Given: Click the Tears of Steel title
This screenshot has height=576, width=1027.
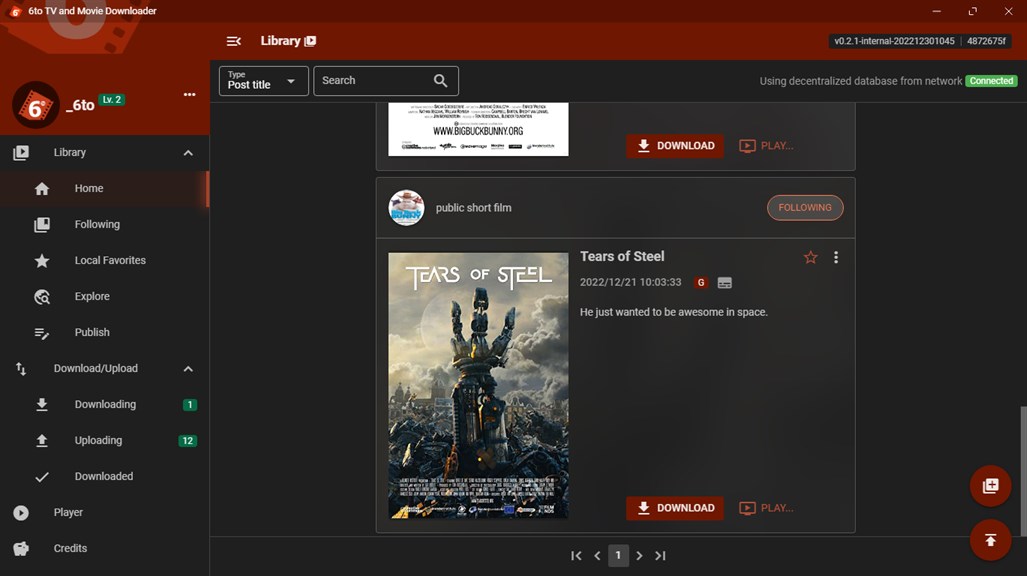Looking at the screenshot, I should [x=622, y=257].
